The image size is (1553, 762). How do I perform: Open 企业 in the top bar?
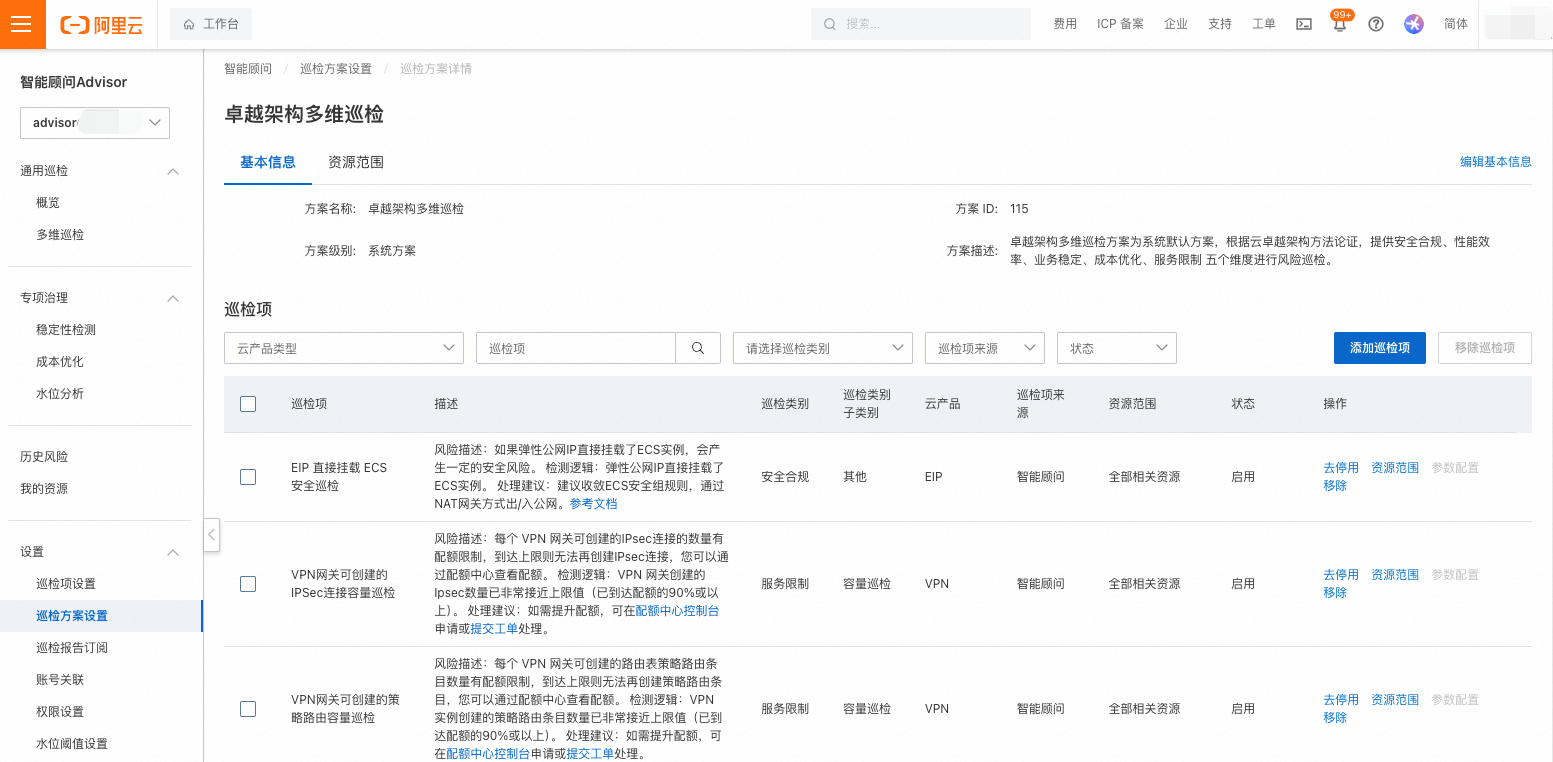1176,24
